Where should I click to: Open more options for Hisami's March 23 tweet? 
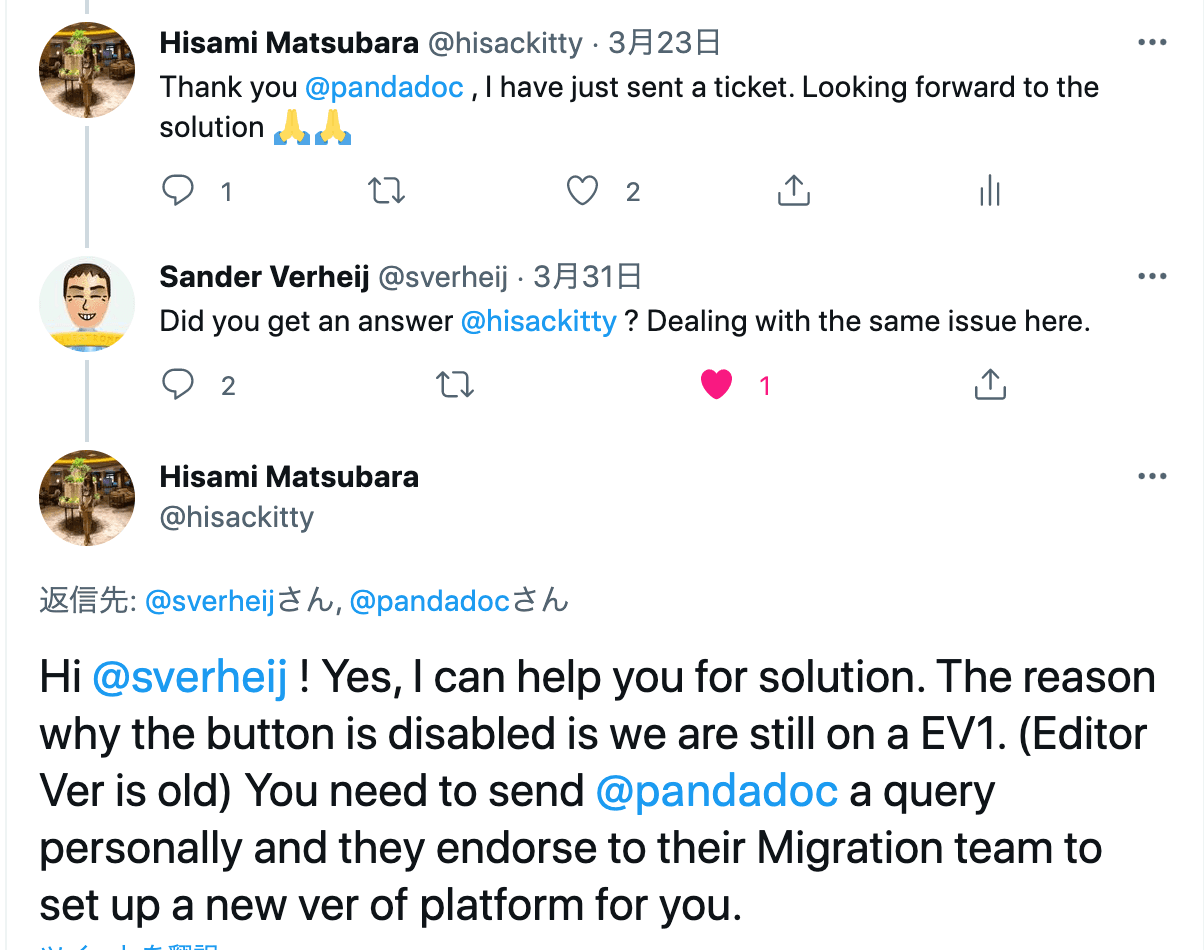click(x=1152, y=43)
